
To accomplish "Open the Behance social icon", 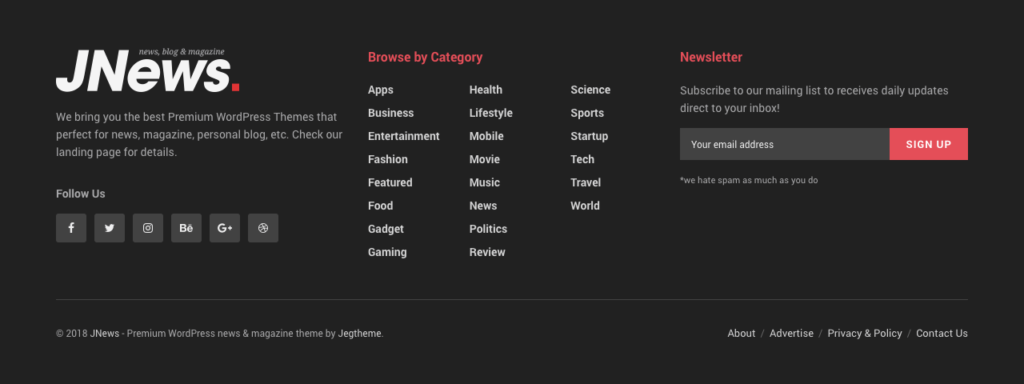I will 186,228.
